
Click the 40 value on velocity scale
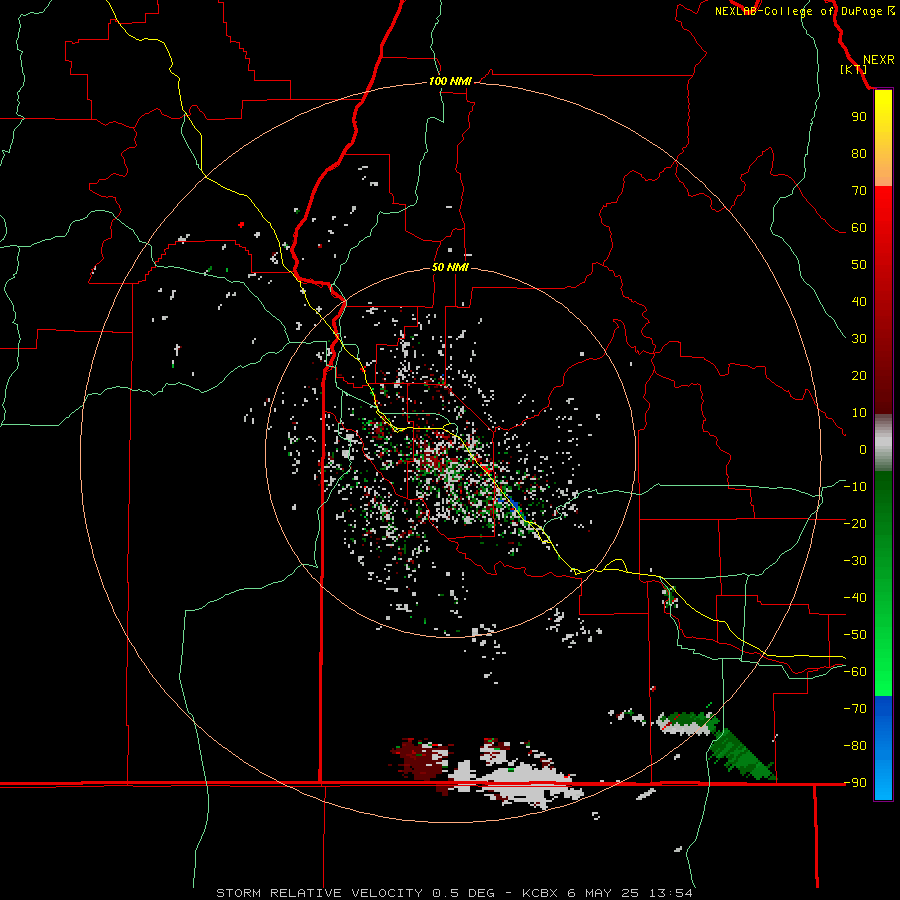(859, 301)
